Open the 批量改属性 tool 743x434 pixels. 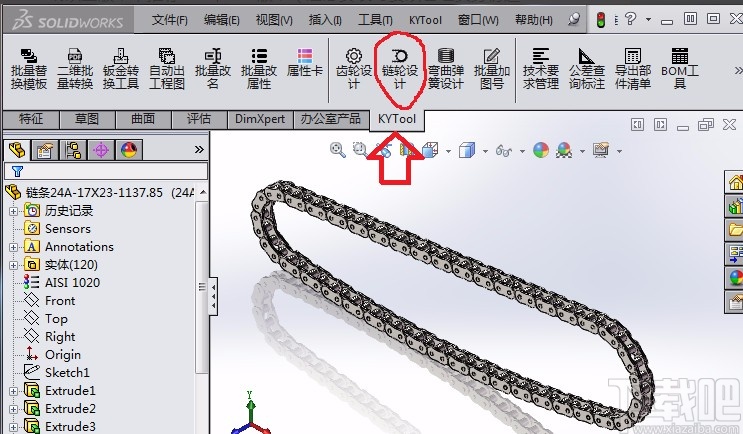259,69
